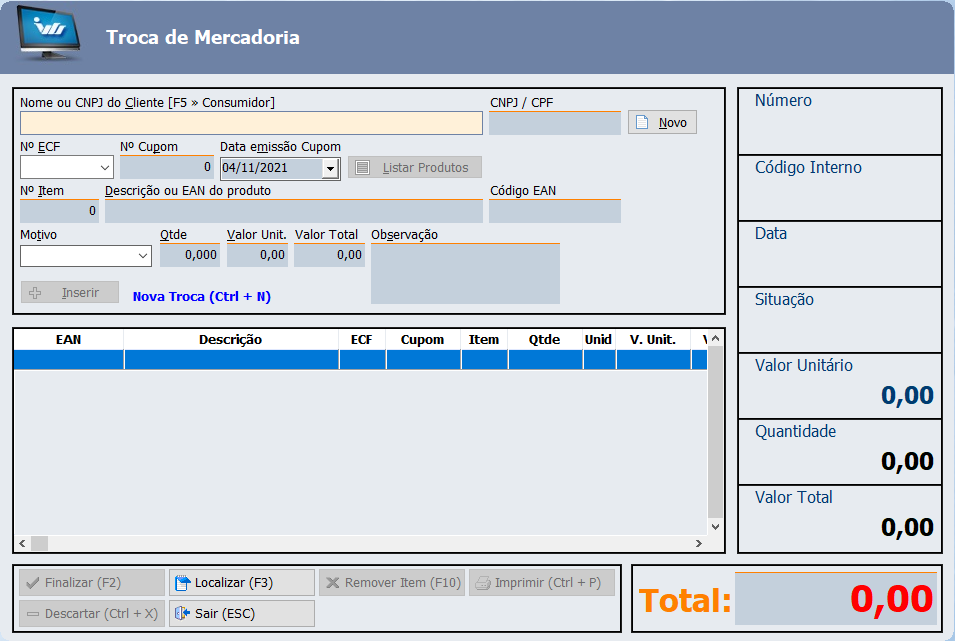955x641 pixels.
Task: Click the application monitor logo icon
Action: pos(50,37)
